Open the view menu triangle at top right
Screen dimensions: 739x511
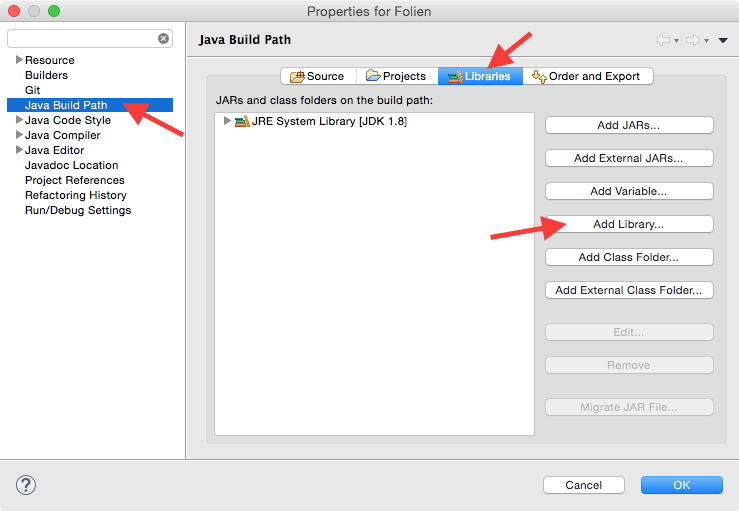723,40
